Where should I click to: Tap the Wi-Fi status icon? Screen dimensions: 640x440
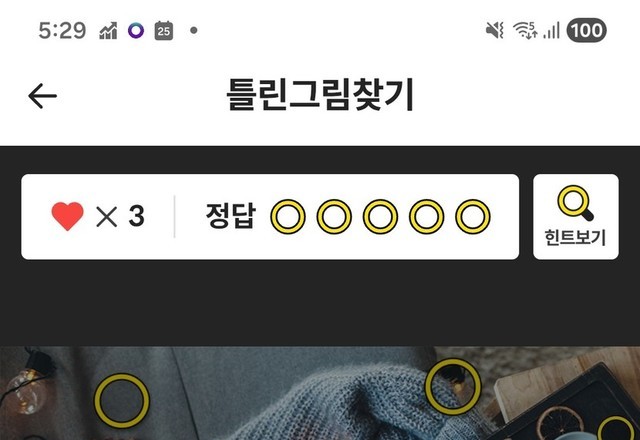(525, 30)
